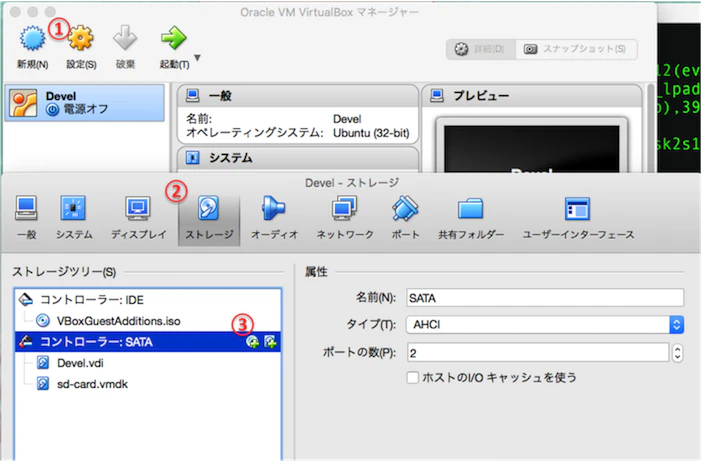
Task: Click the SATA controller icon
Action: coord(26,342)
